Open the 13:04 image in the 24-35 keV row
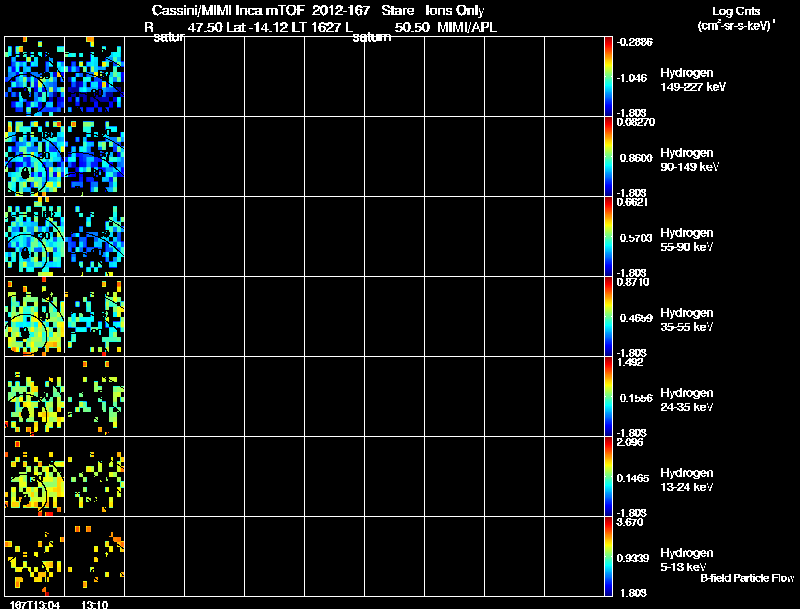 [x=35, y=397]
